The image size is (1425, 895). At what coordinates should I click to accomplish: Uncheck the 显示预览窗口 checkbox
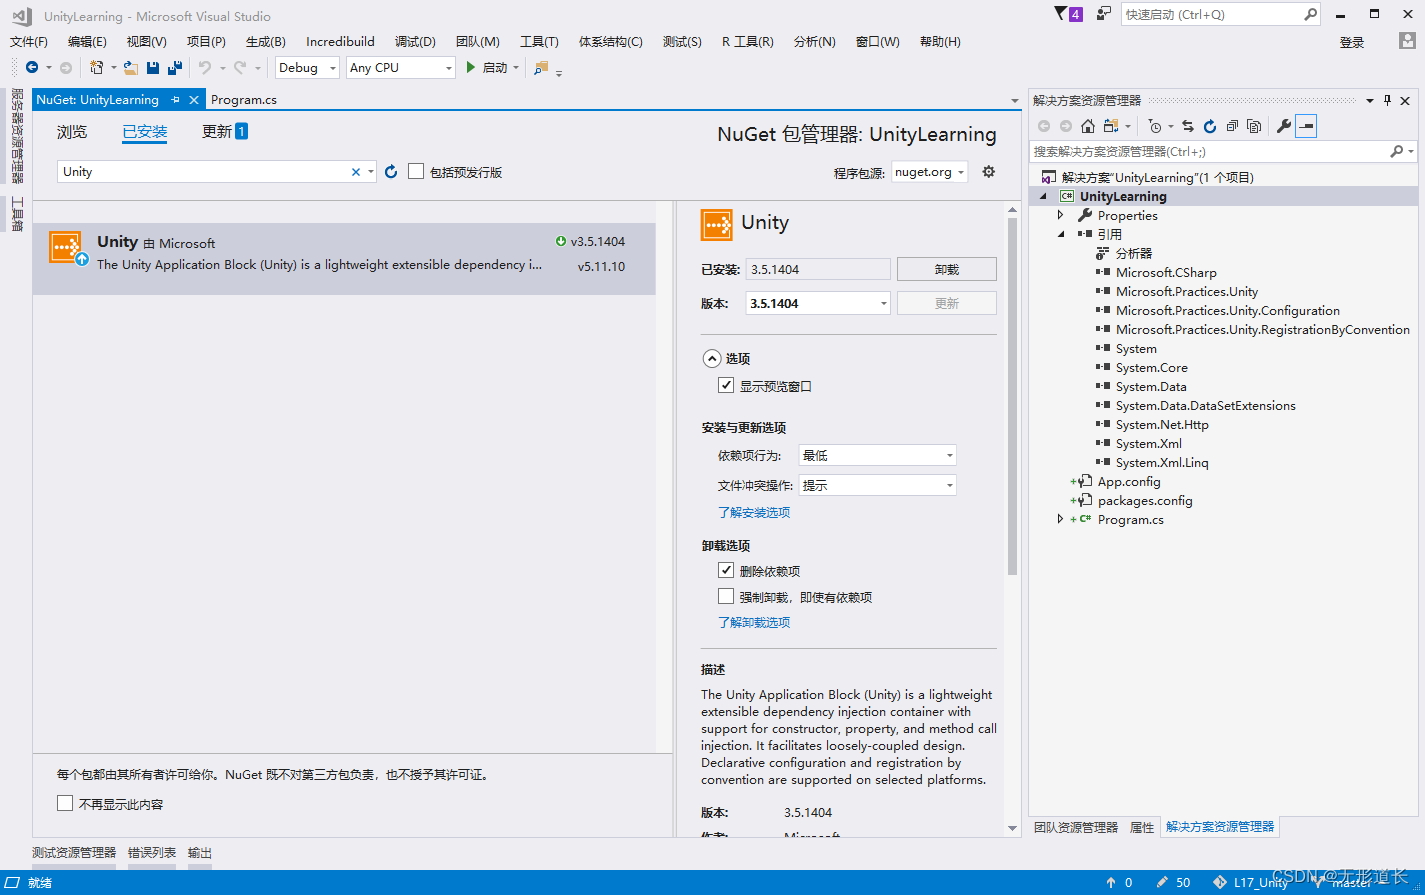pos(726,384)
